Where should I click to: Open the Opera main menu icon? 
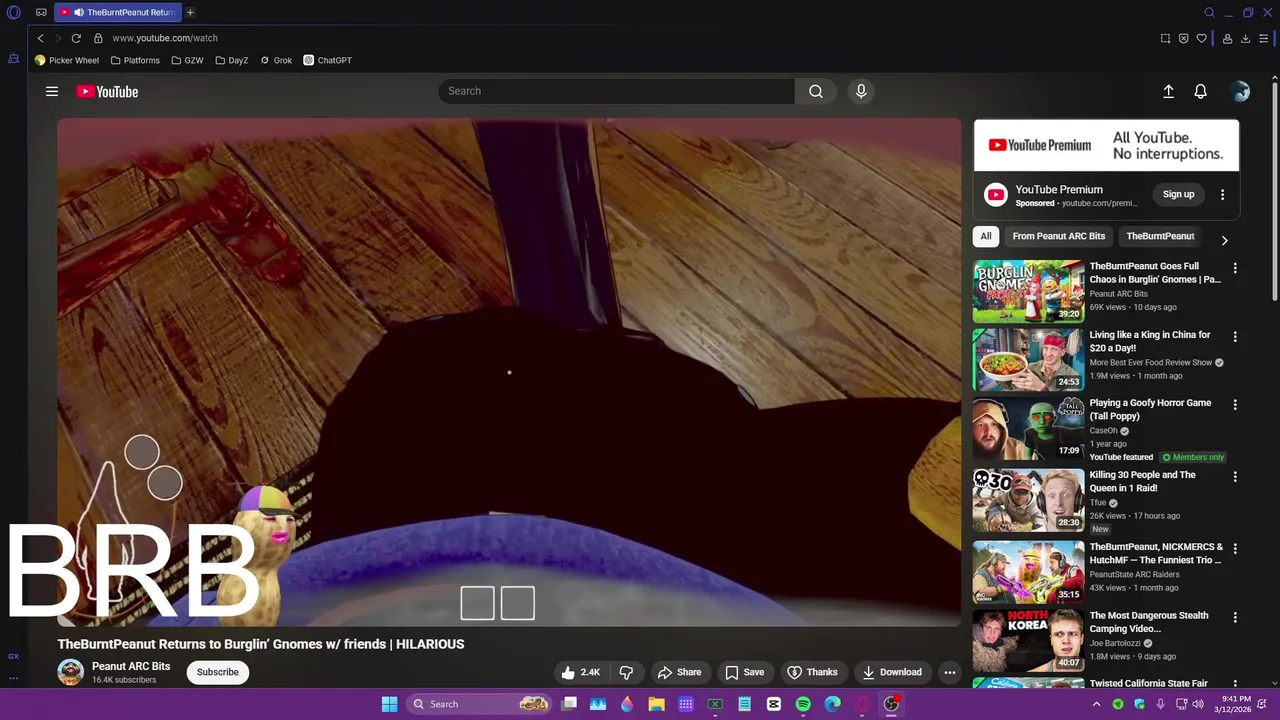coord(14,13)
